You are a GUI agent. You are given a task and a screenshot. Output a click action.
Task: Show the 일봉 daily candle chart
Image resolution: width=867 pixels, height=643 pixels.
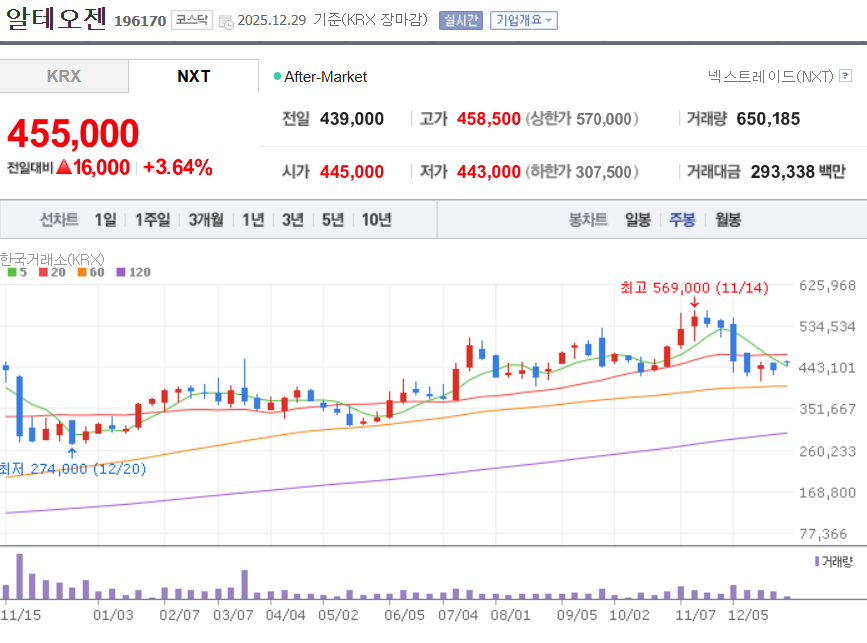pyautogui.click(x=638, y=219)
